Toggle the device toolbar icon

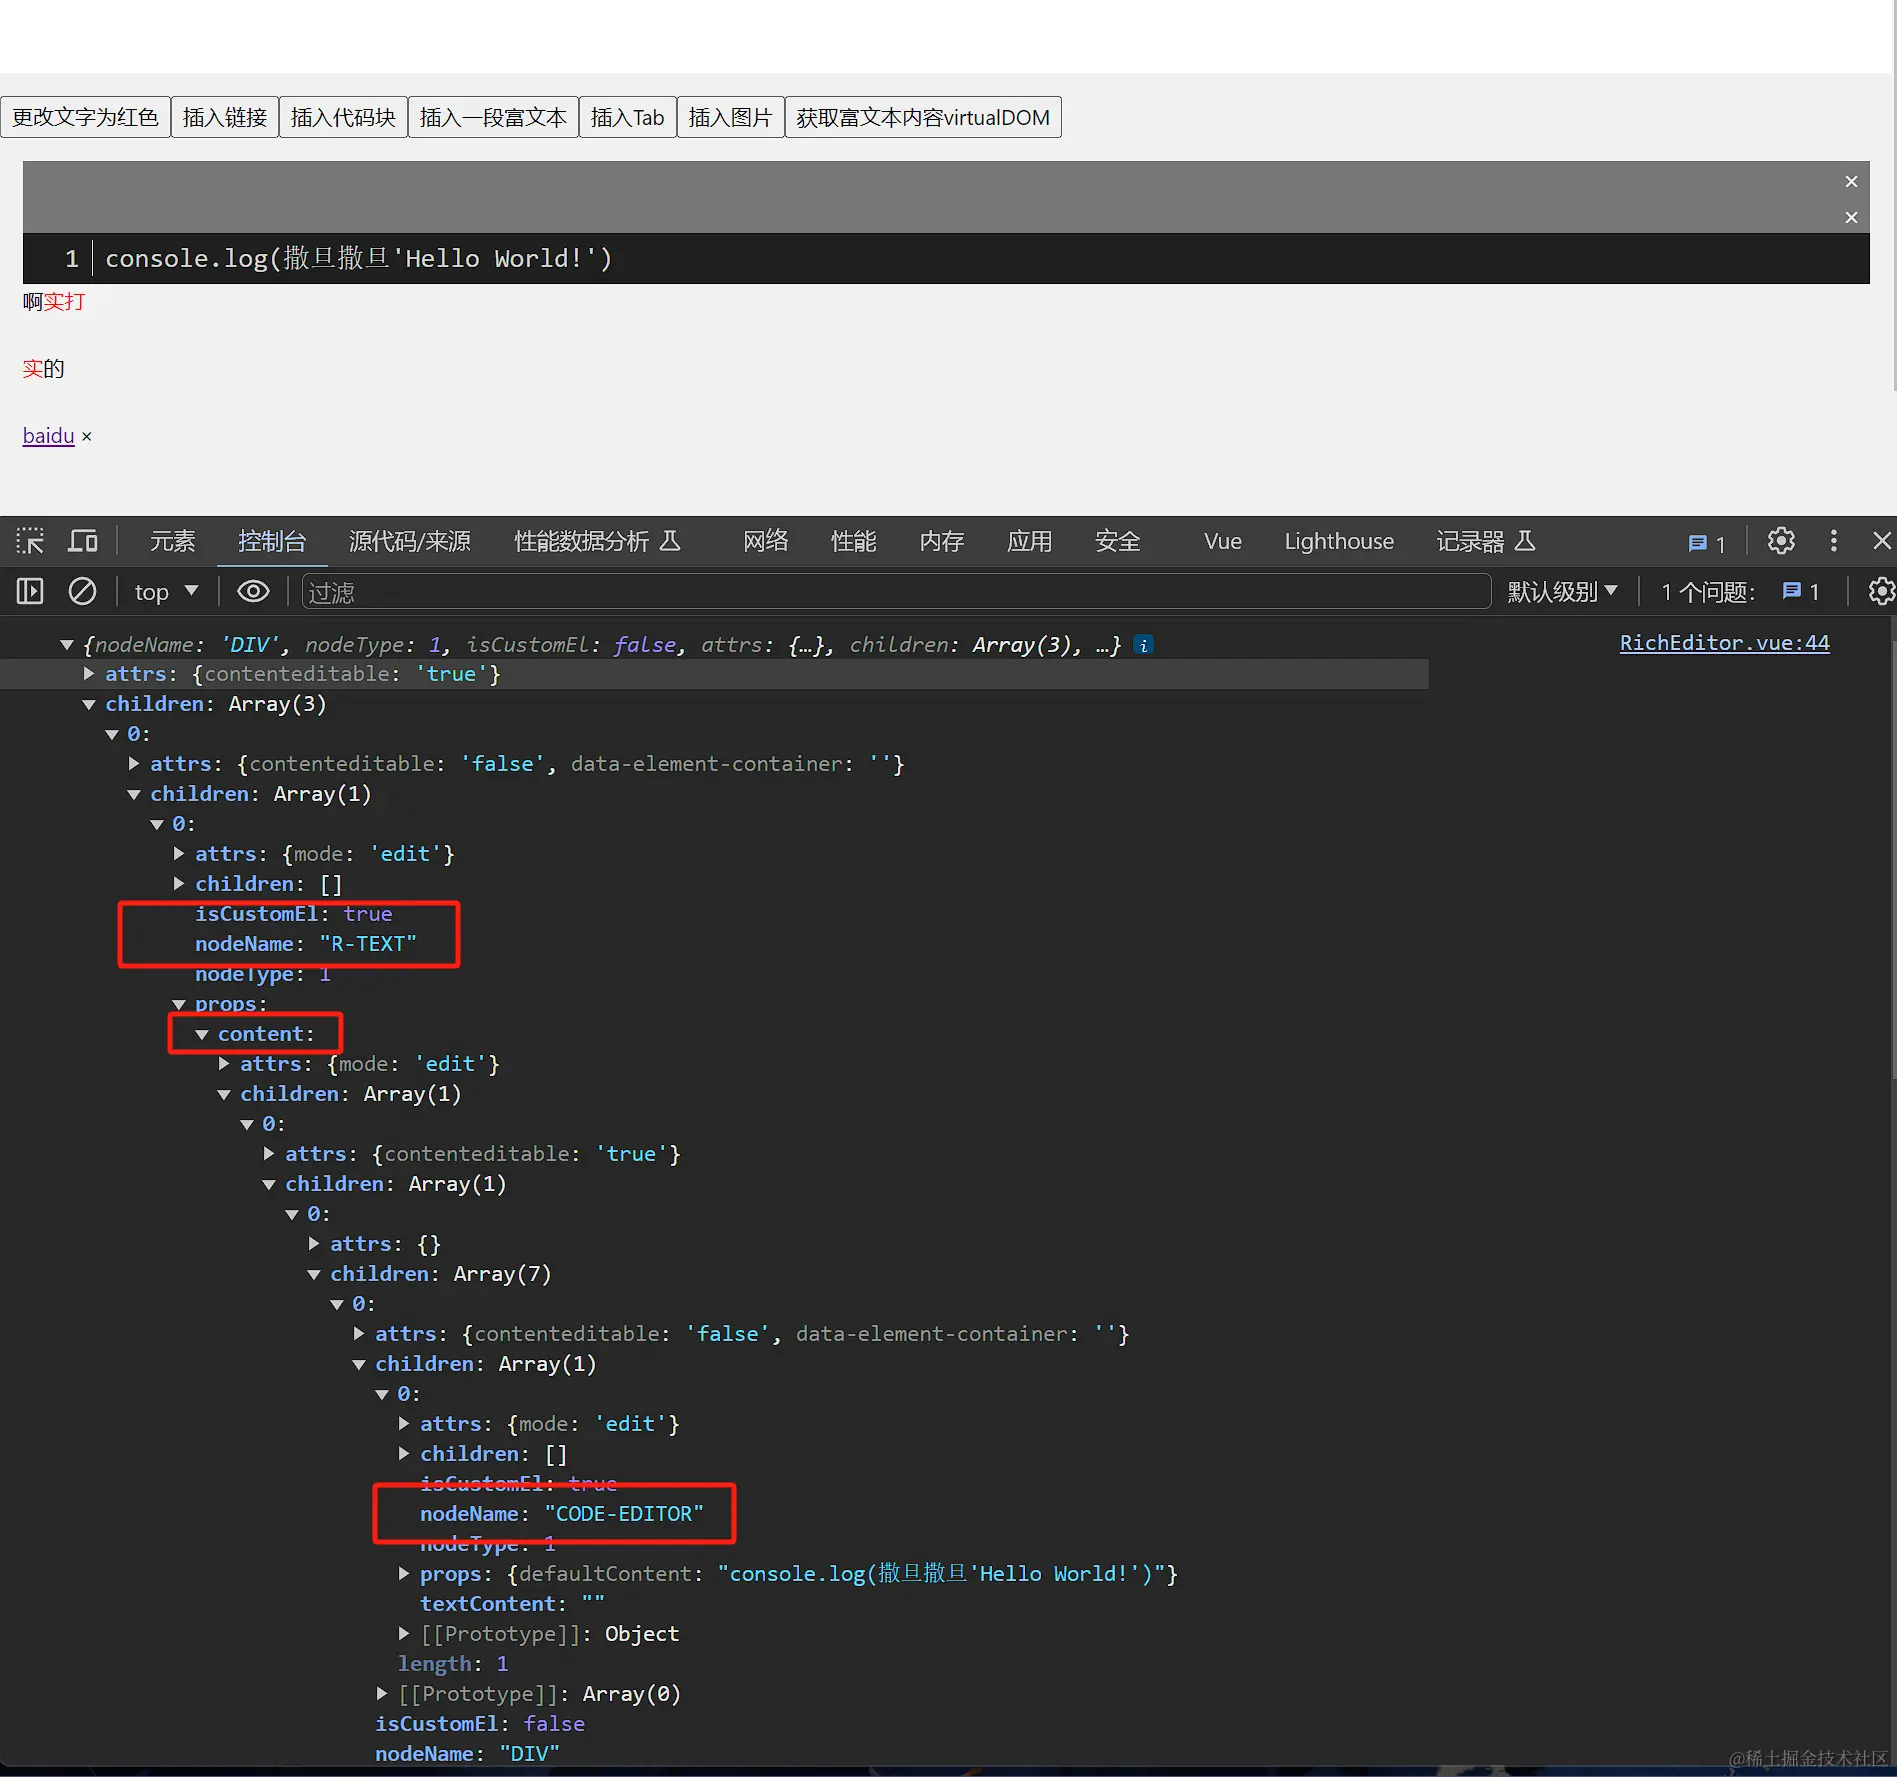tap(83, 541)
